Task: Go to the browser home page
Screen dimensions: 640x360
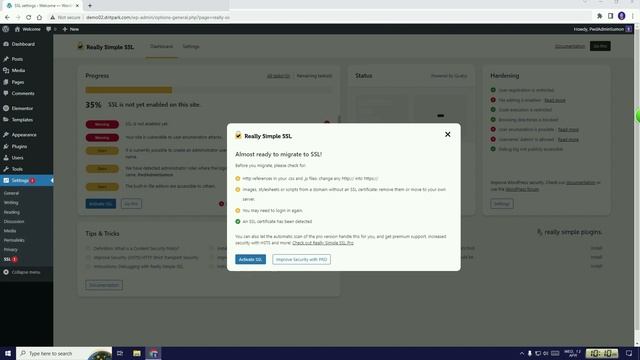Action: 39,17
